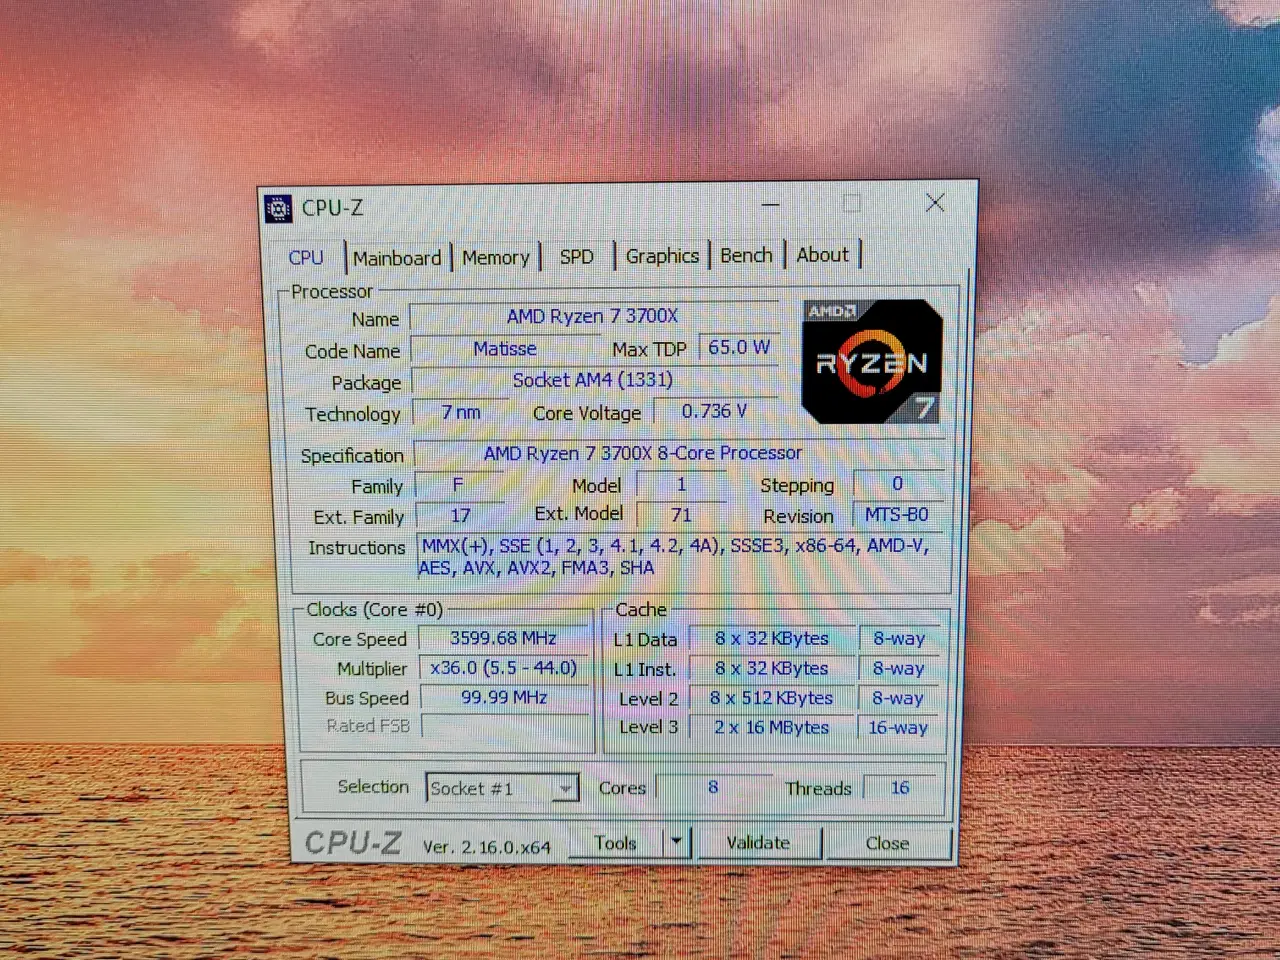The width and height of the screenshot is (1280, 960).
Task: Click the Stepping value 0
Action: [x=897, y=483]
